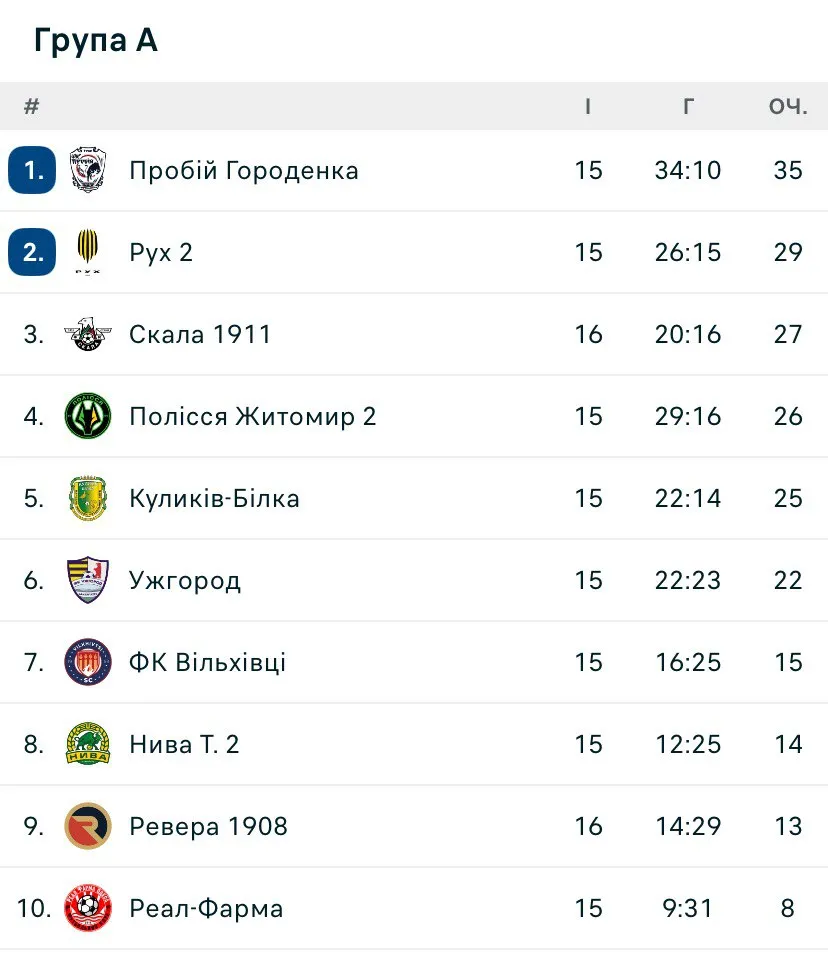Click the blue position badge number 2
The image size is (828, 963).
click(x=32, y=252)
